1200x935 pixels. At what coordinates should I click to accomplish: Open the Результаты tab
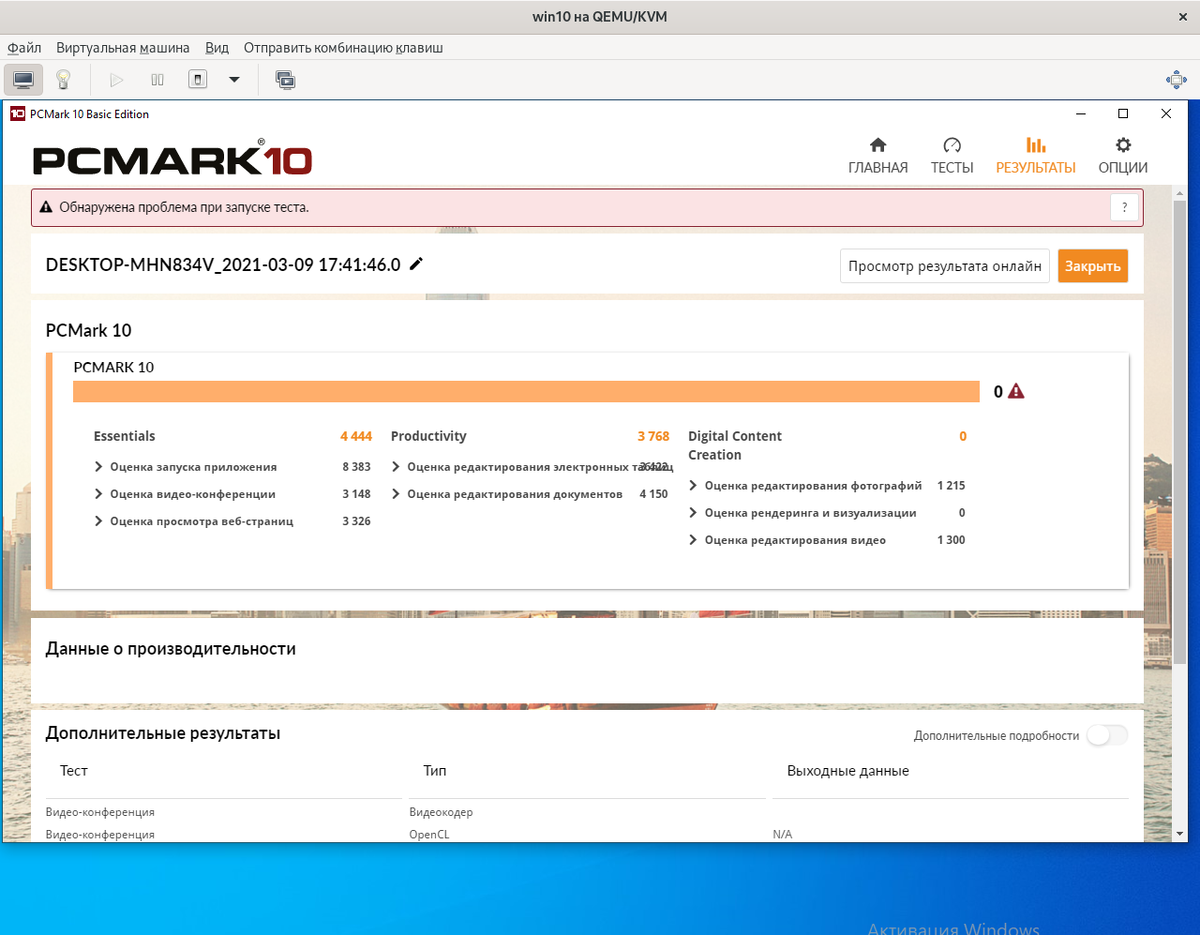[1036, 156]
